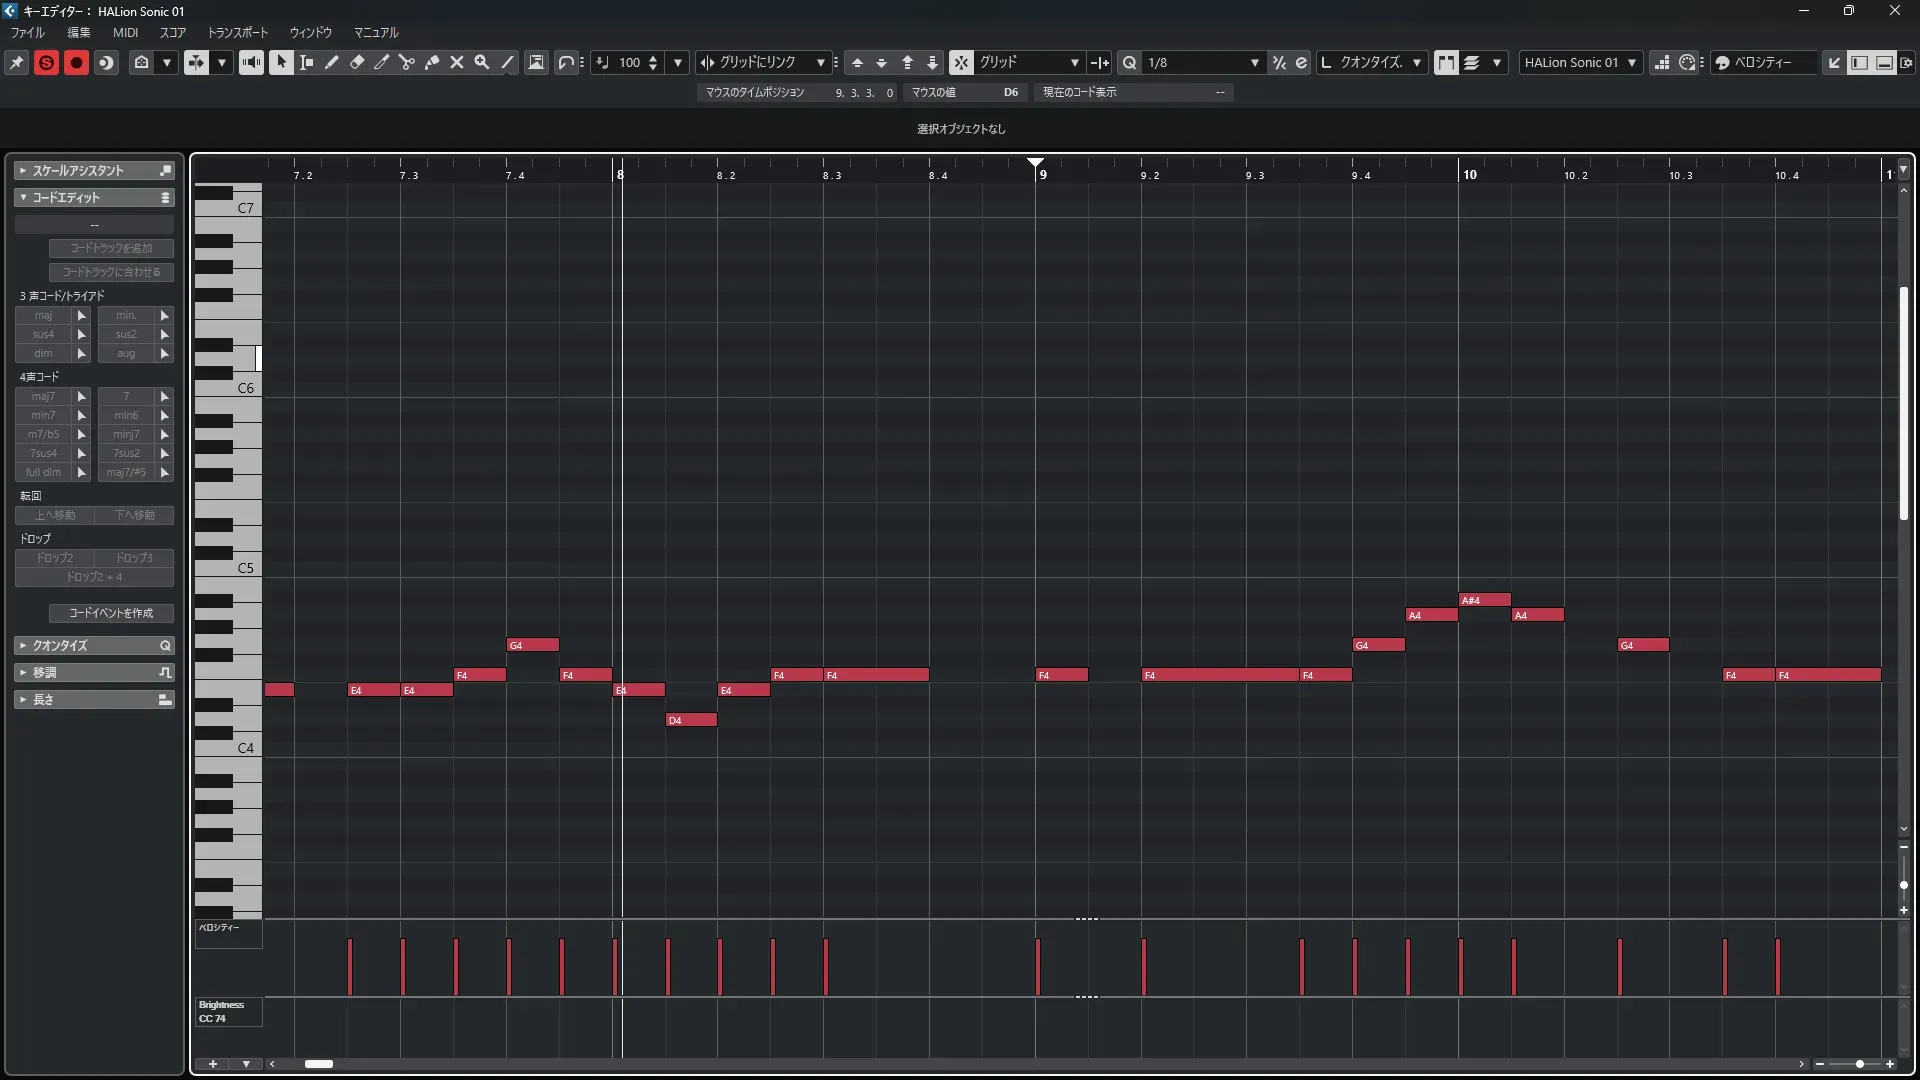Open the MIDI menu
Screen dimensions: 1920x1080
click(x=125, y=32)
